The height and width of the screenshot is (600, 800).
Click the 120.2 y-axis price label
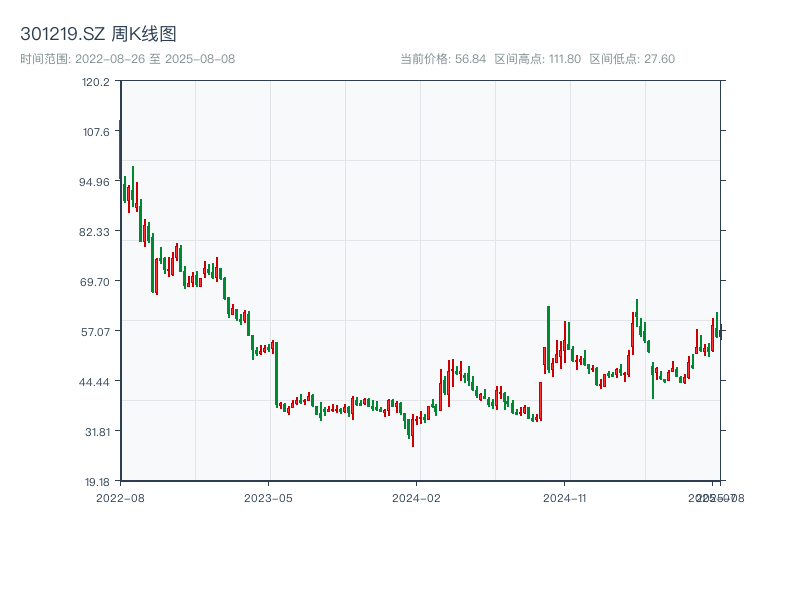point(96,82)
